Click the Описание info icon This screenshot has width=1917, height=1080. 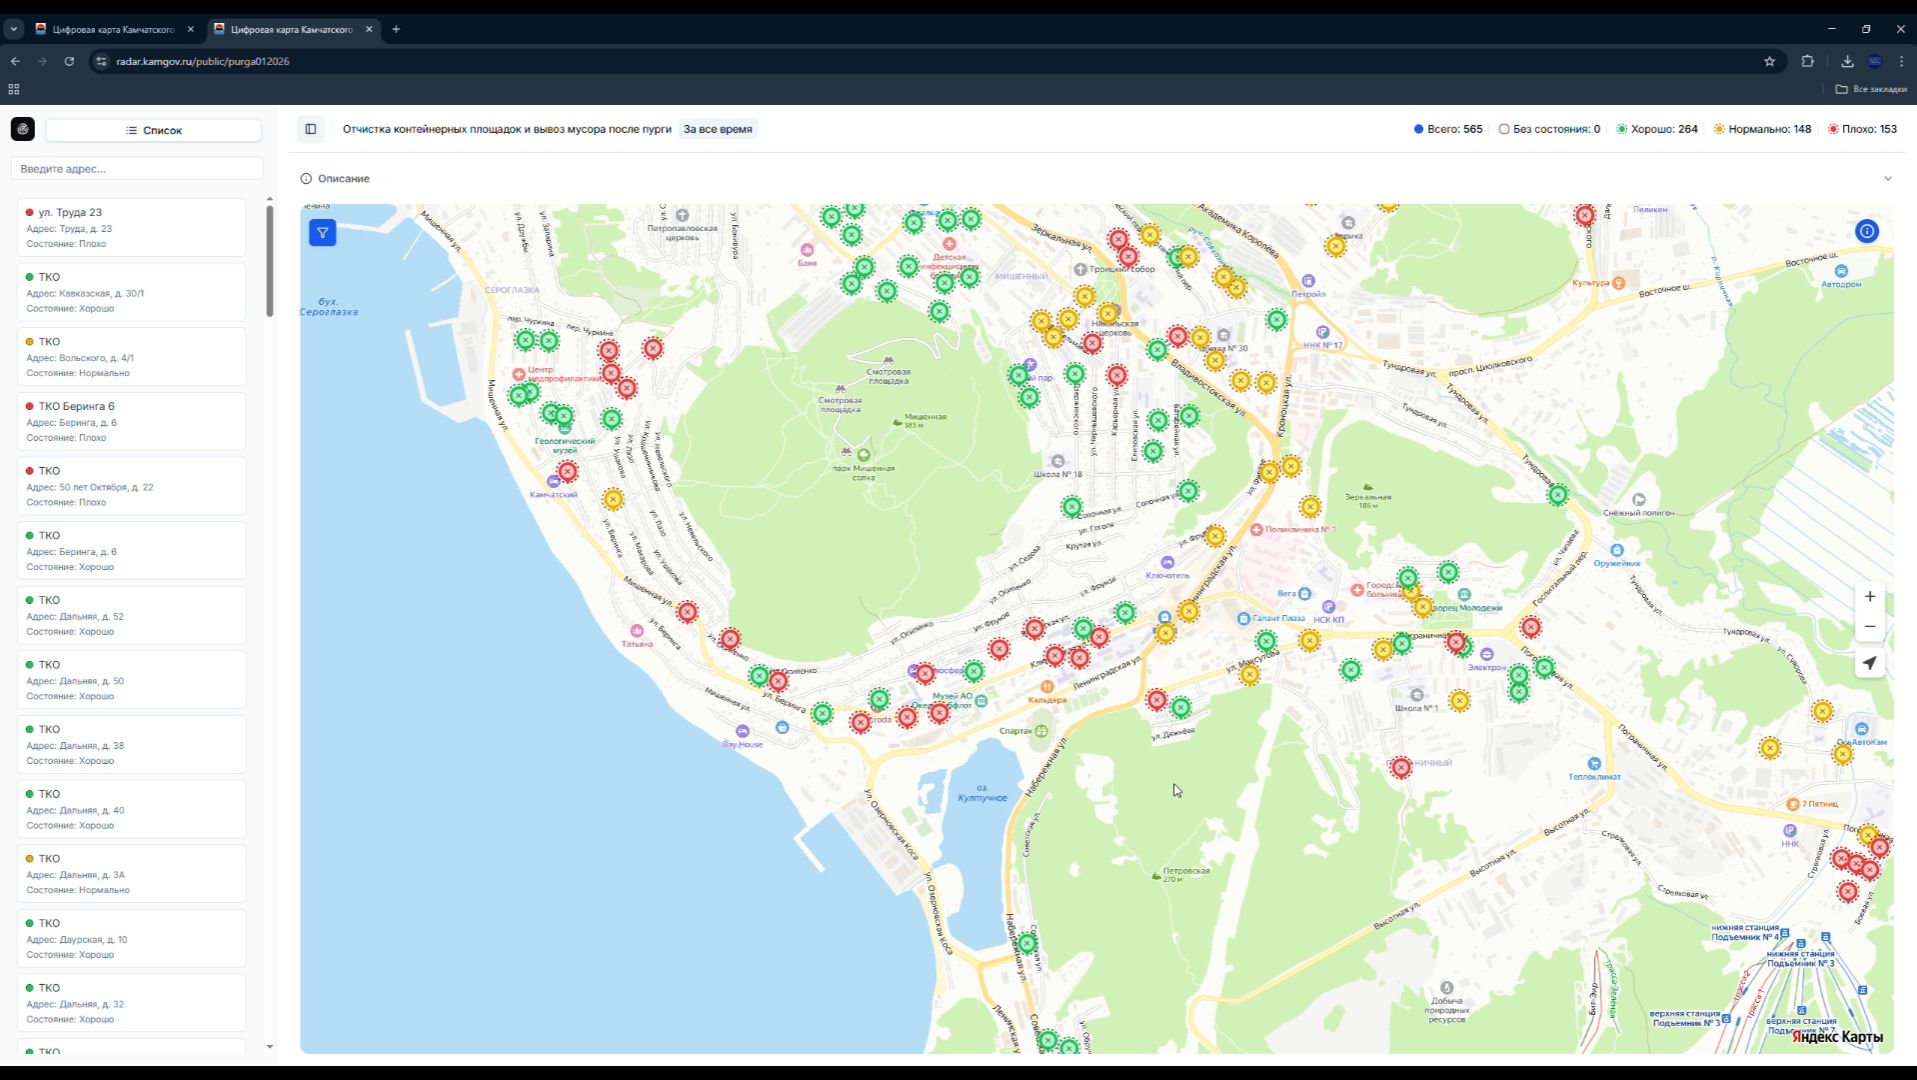pos(306,179)
